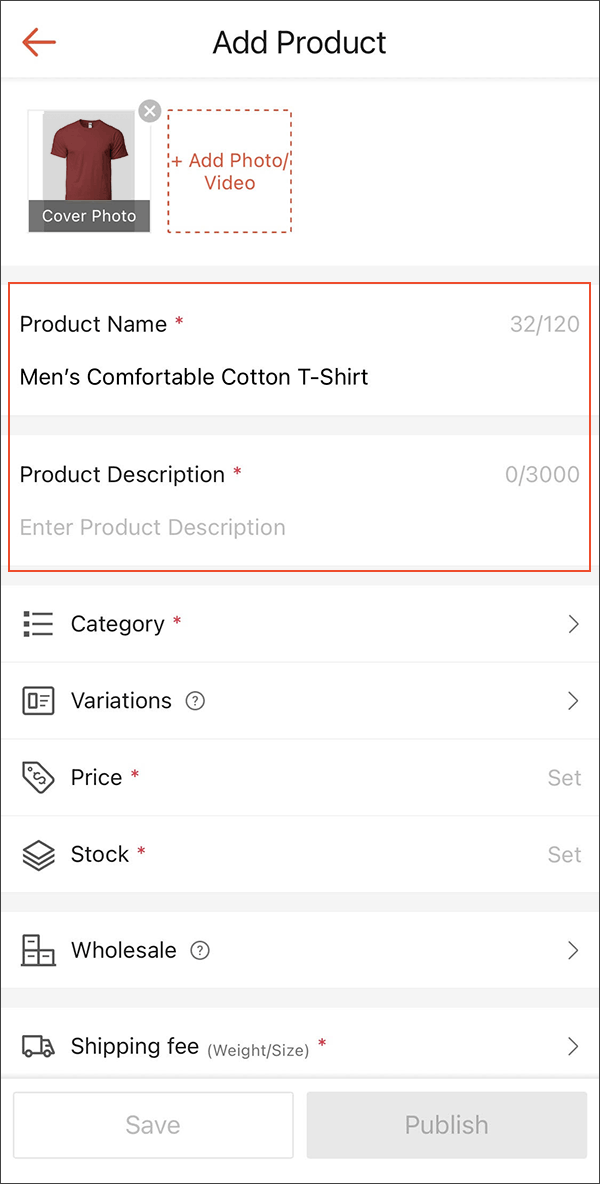Click Set next to Price
Viewport: 600px width, 1184px height.
point(564,777)
